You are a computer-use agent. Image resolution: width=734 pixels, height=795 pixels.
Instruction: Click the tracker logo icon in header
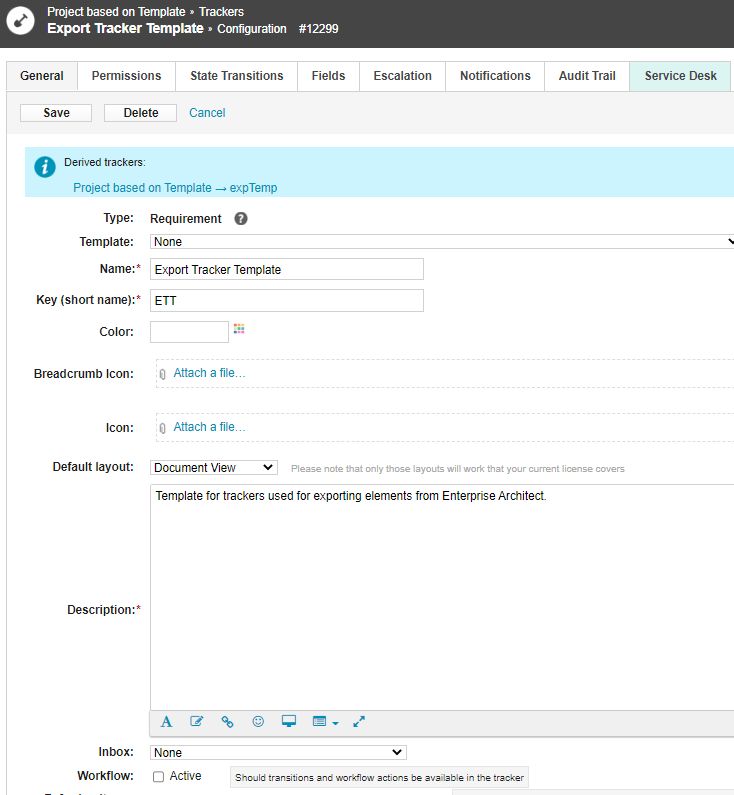[20, 21]
